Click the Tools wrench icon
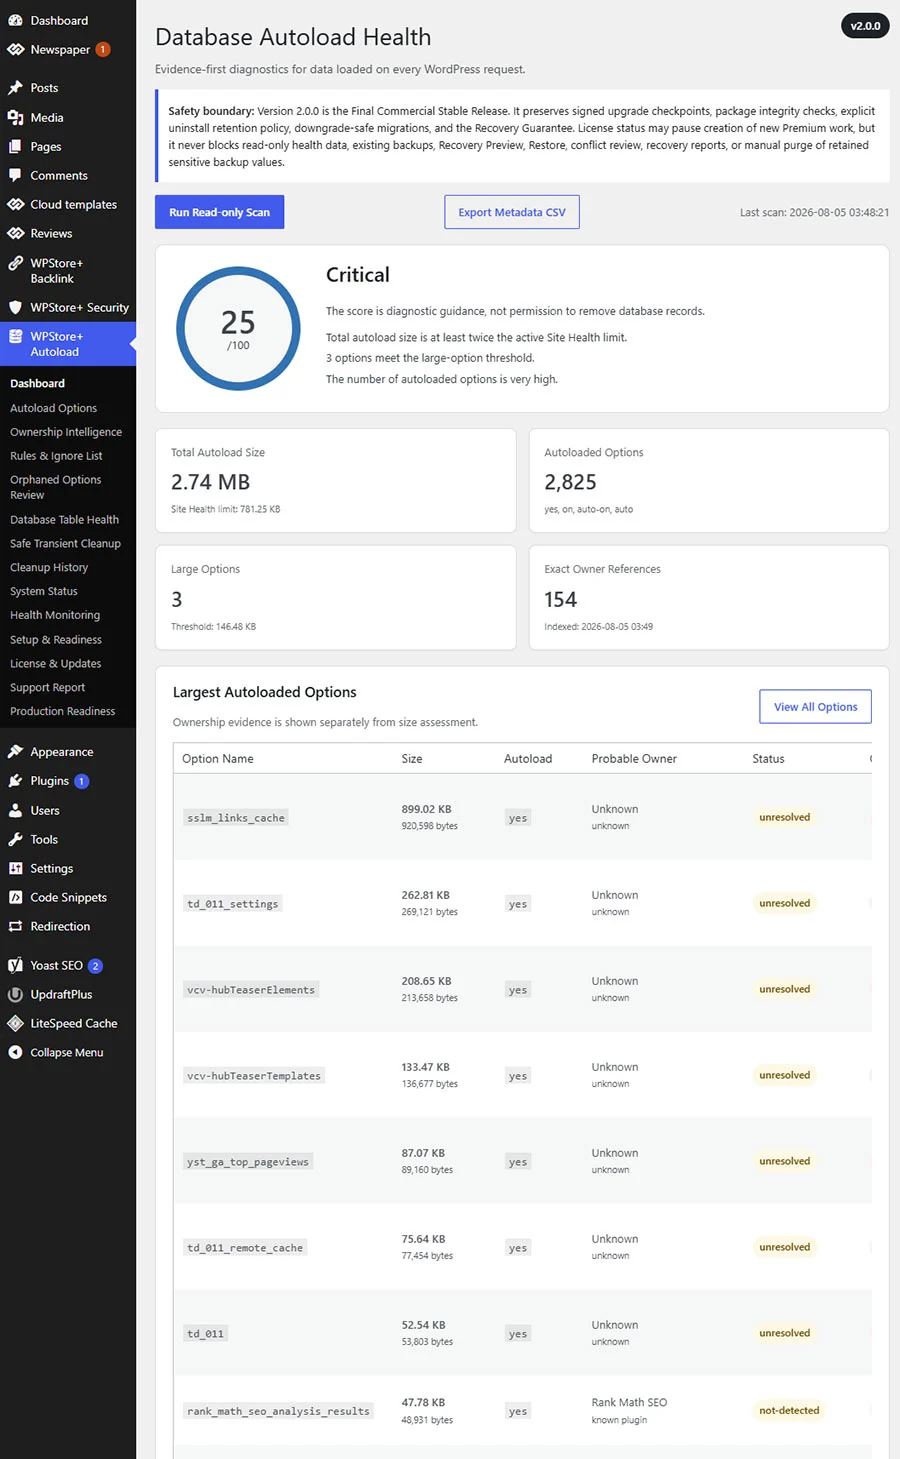The image size is (900, 1459). tap(15, 839)
